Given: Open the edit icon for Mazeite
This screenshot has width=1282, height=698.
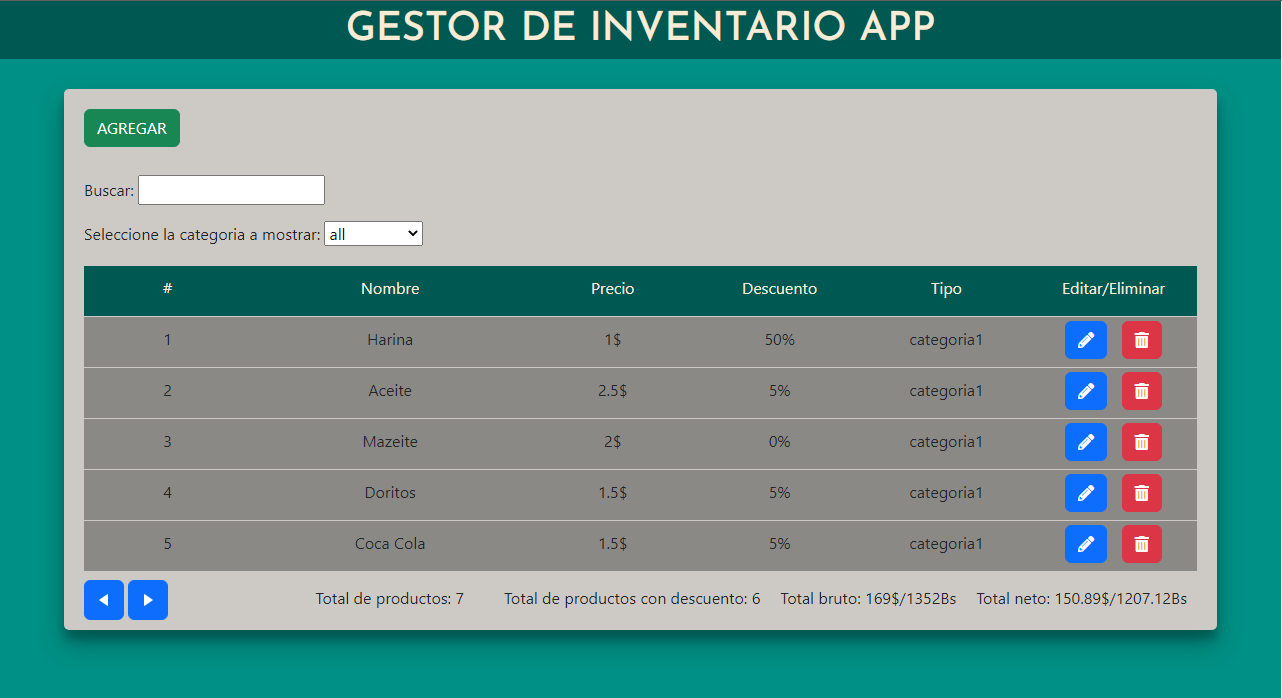Looking at the screenshot, I should [x=1086, y=442].
